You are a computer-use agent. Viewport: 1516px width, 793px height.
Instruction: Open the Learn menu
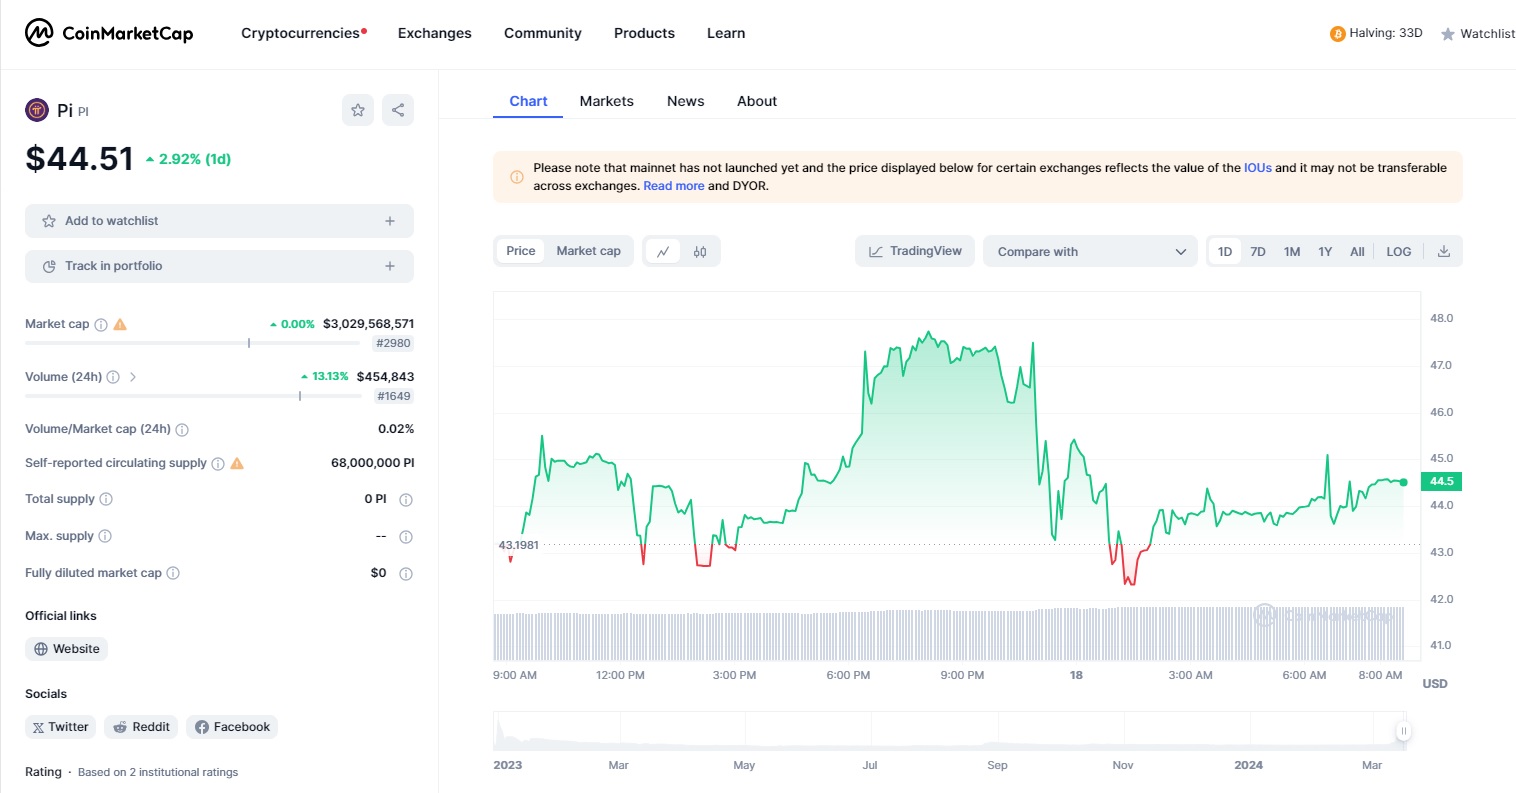click(726, 33)
